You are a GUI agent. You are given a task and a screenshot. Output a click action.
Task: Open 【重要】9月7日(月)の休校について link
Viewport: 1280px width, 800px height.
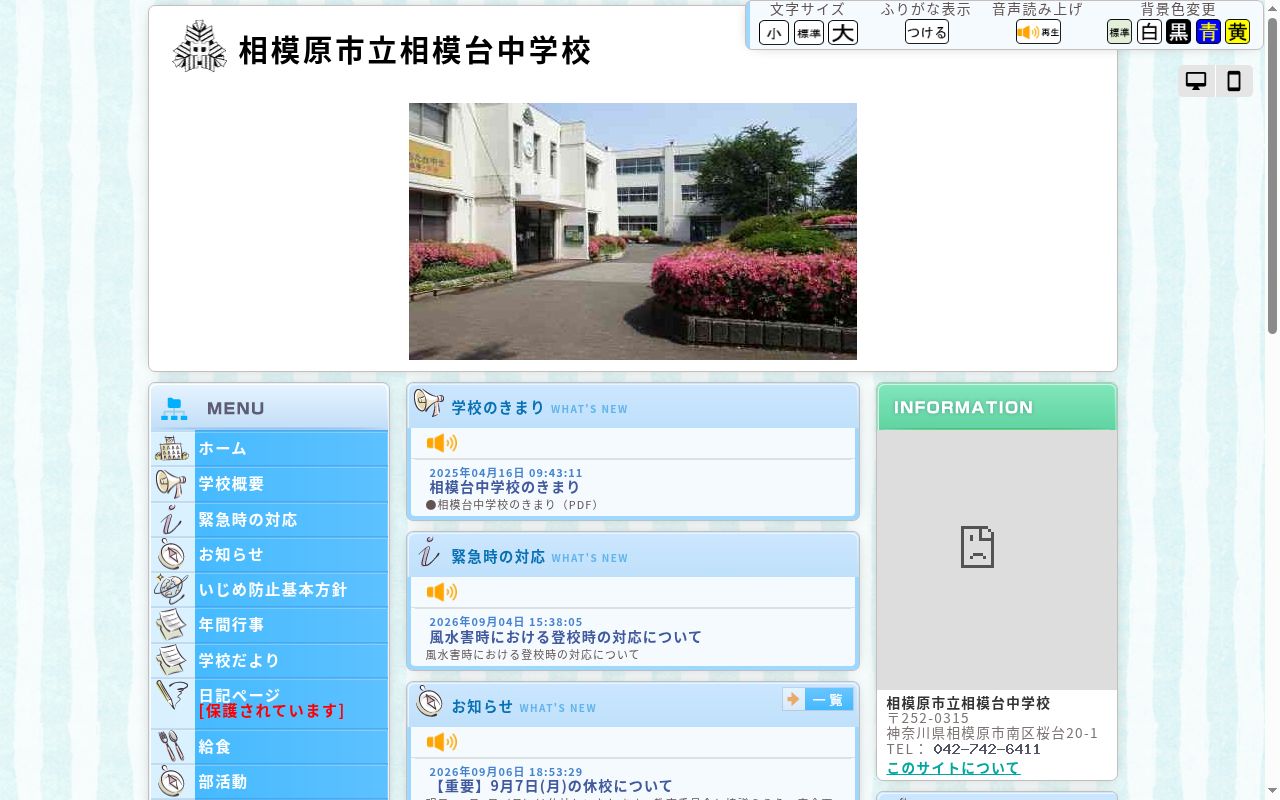551,786
